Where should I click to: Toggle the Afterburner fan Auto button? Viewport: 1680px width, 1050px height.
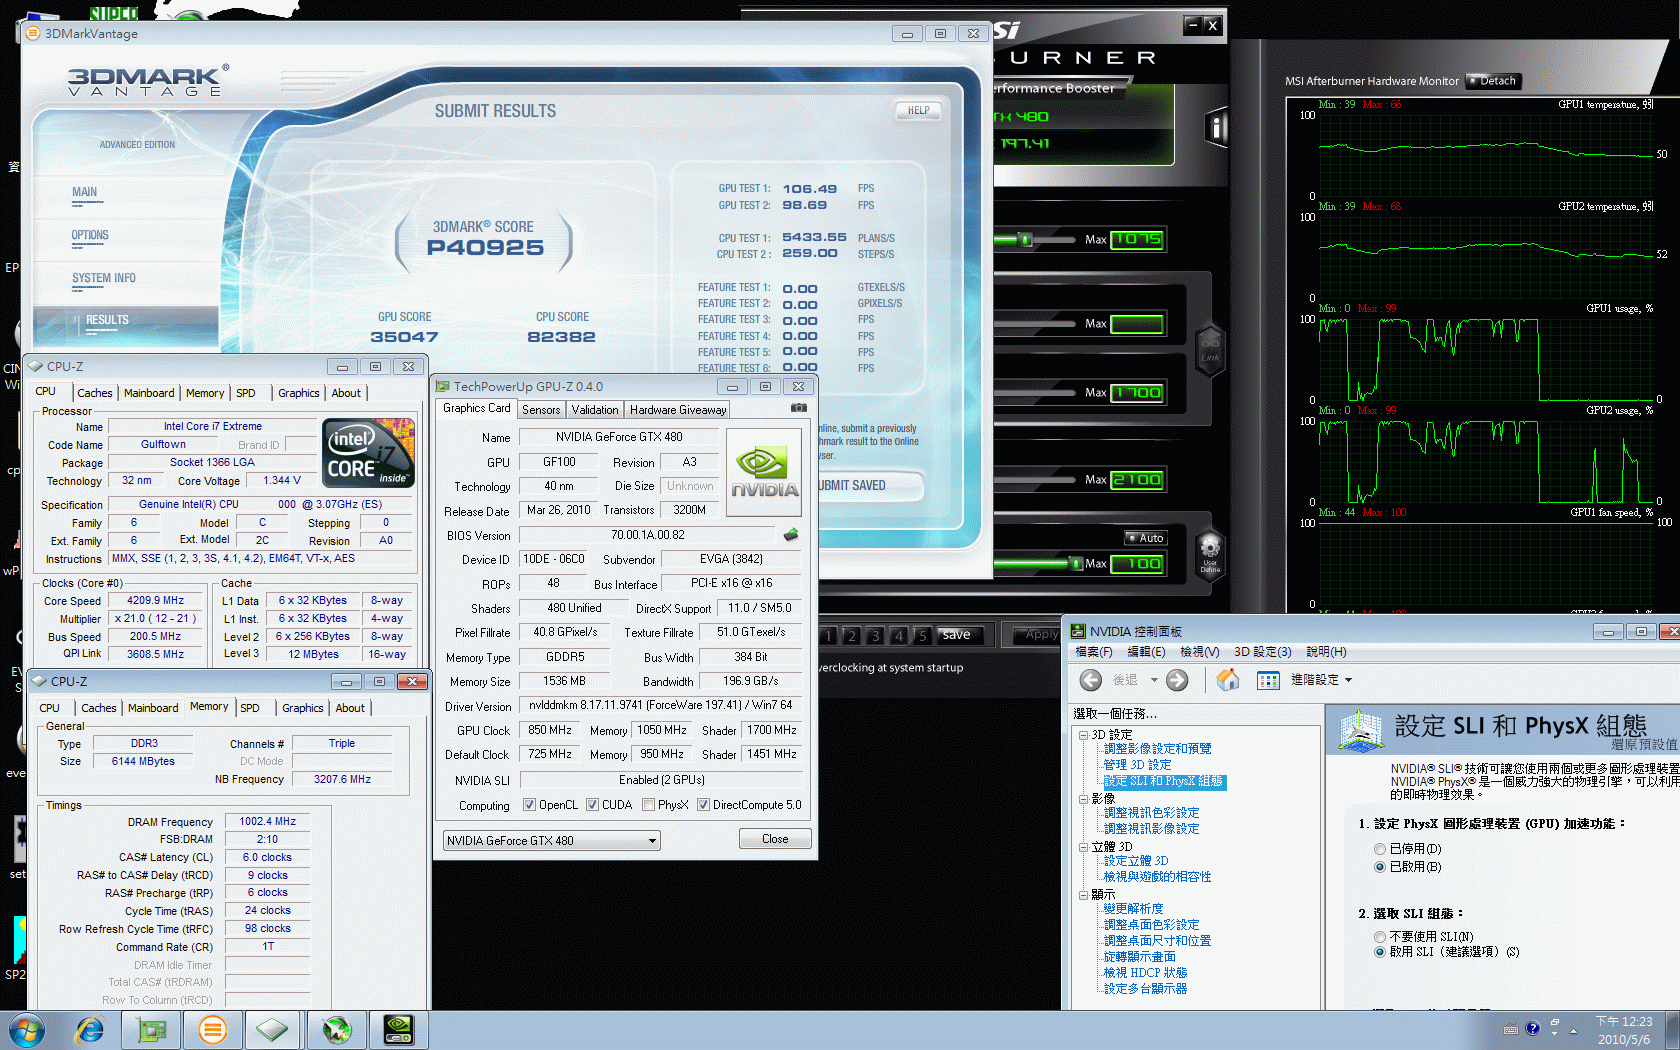1145,538
